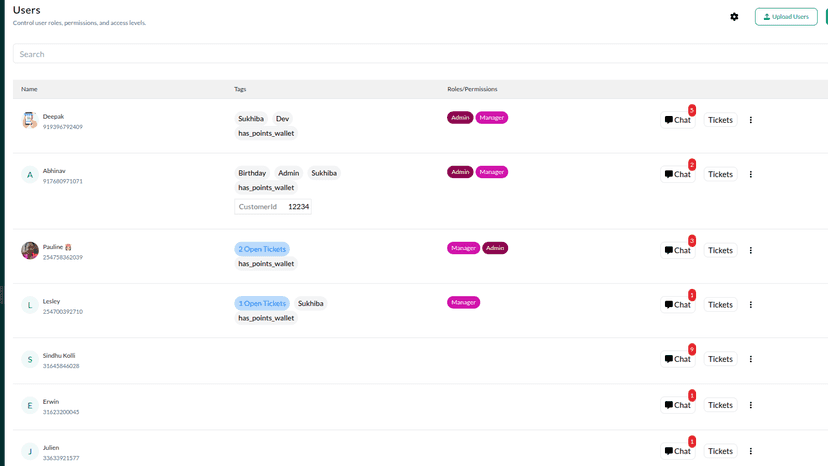
Task: Open more options menu for Deepak
Action: (750, 120)
